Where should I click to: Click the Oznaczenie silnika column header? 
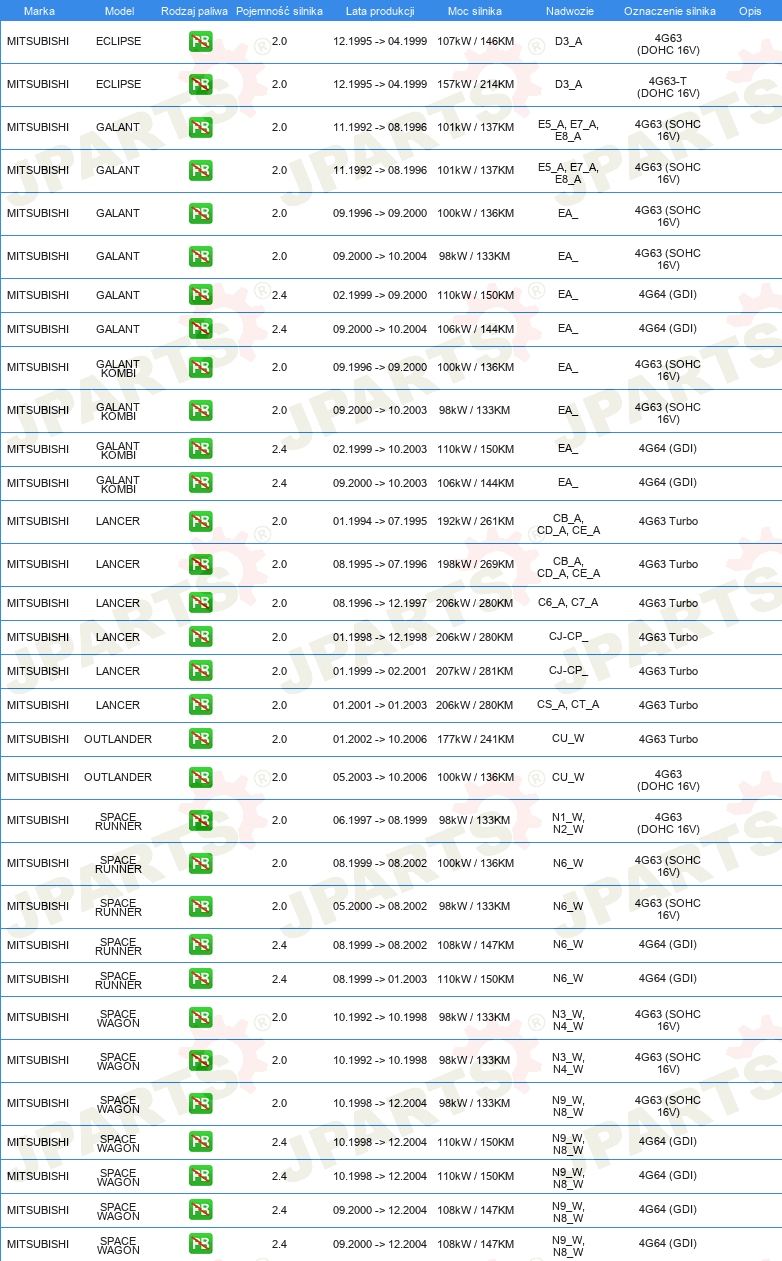(669, 11)
